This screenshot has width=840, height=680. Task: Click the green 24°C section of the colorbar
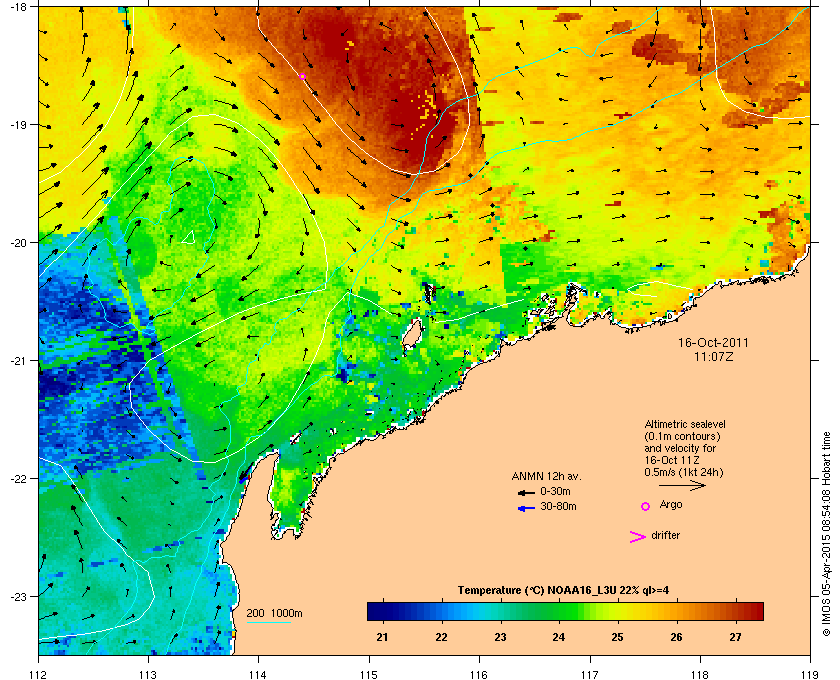pos(559,611)
